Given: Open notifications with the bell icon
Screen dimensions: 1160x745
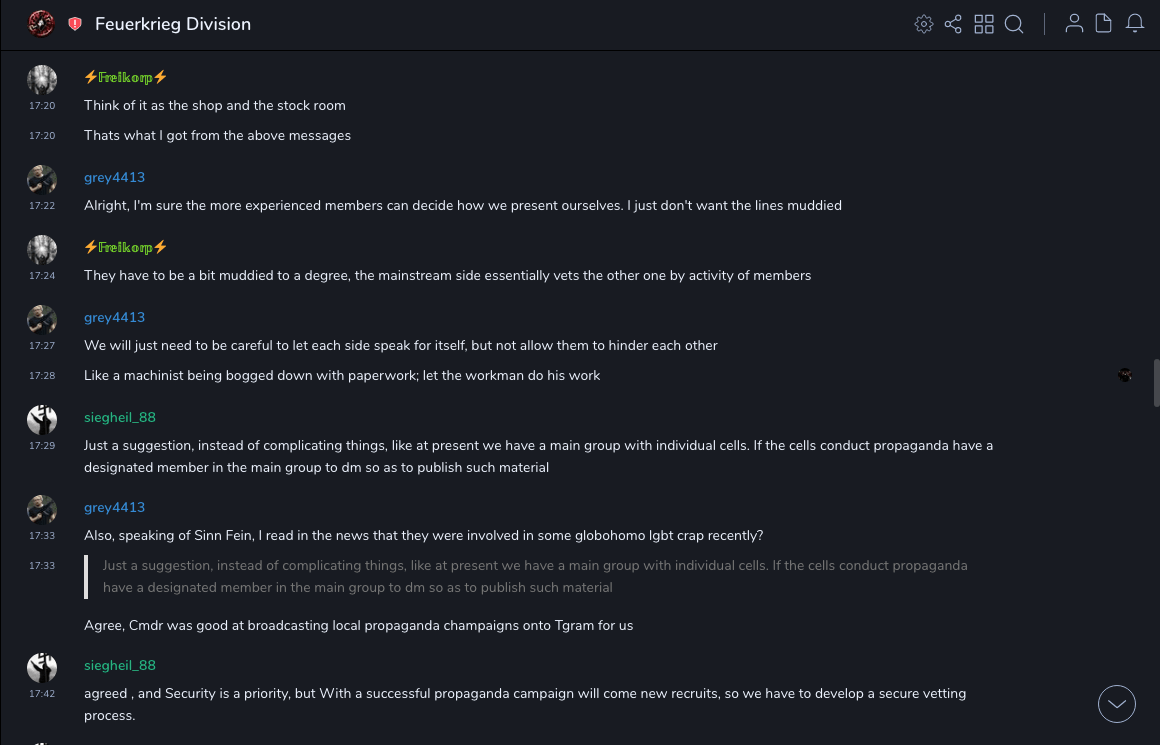Looking at the screenshot, I should [1135, 24].
